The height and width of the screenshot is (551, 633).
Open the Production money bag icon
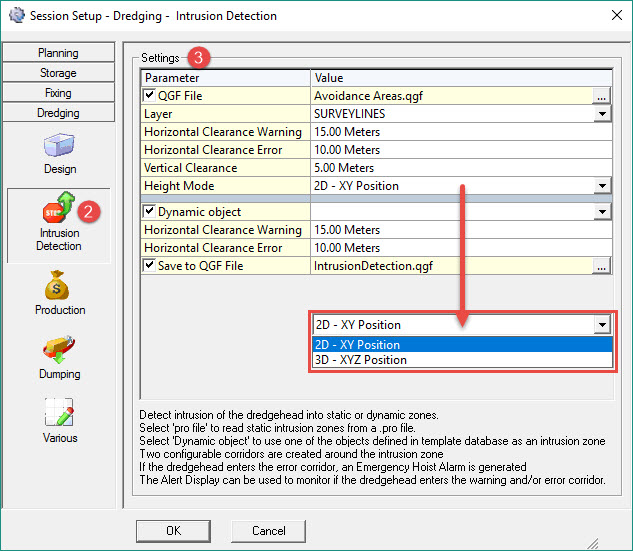[x=59, y=286]
